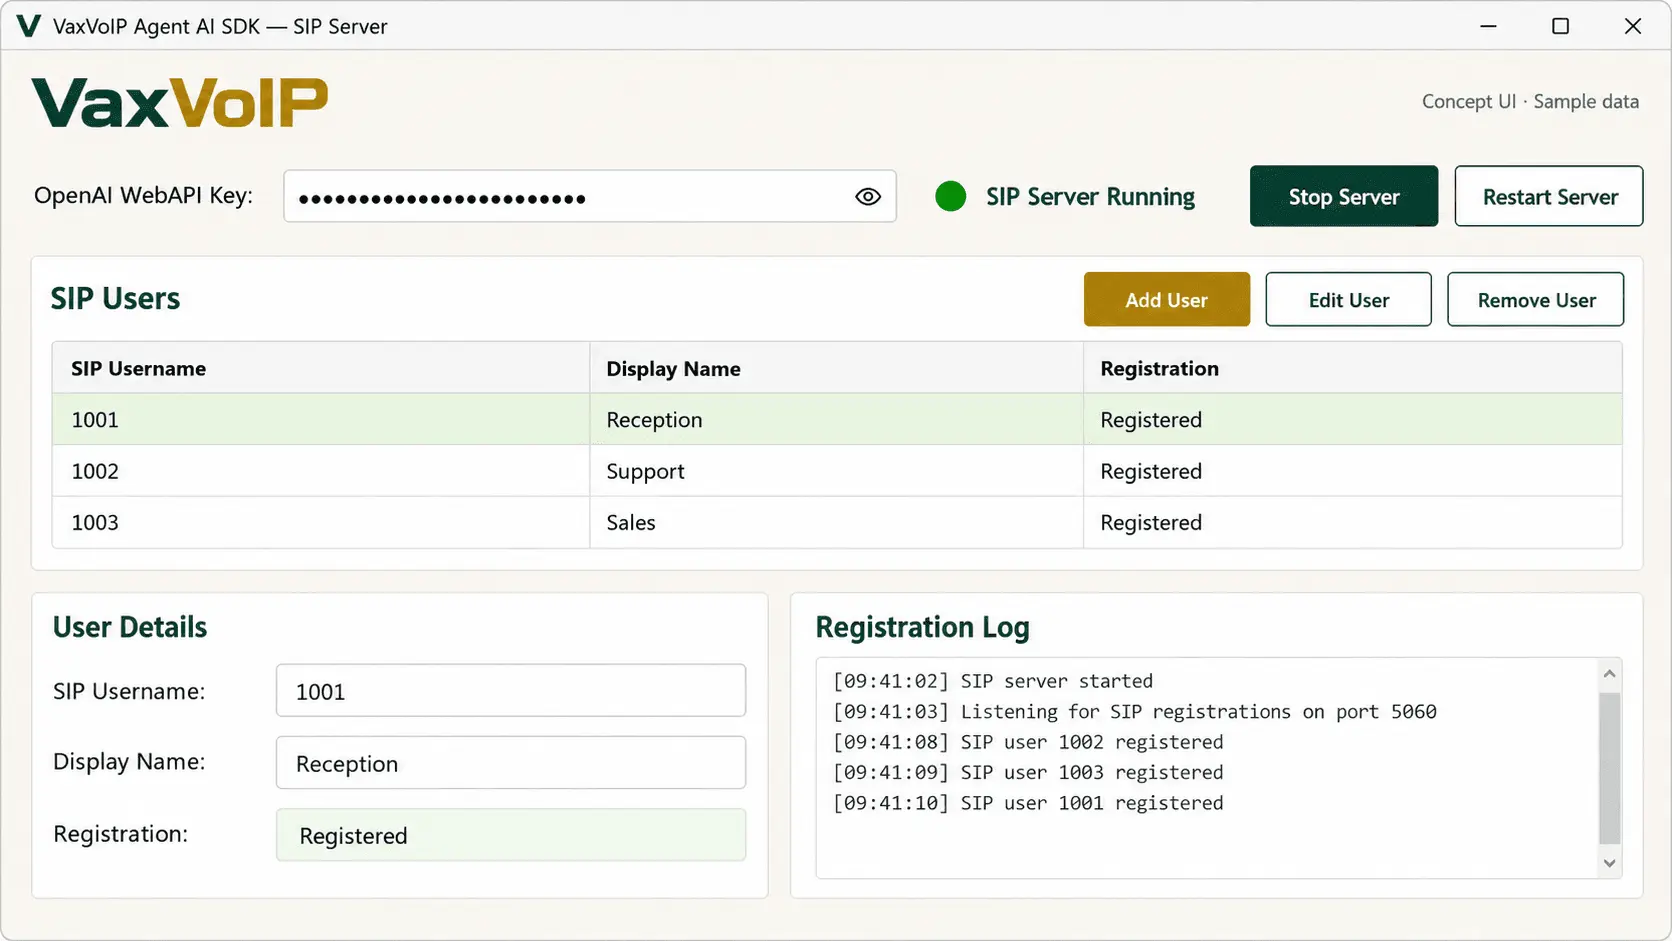This screenshot has width=1672, height=941.
Task: Click the green server status indicator
Action: (x=950, y=196)
